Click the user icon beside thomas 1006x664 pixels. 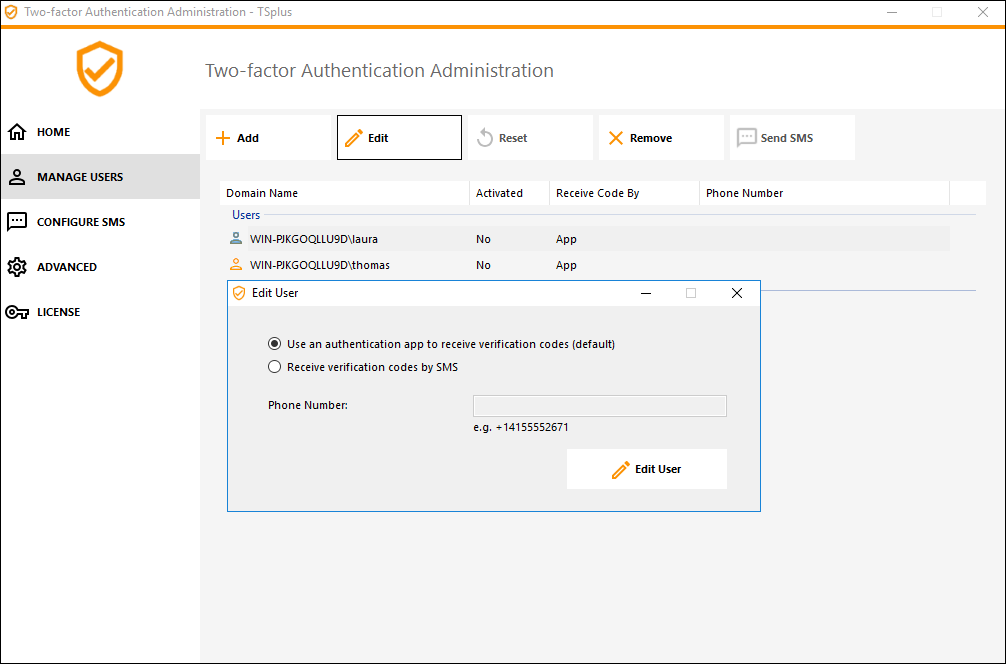click(236, 264)
